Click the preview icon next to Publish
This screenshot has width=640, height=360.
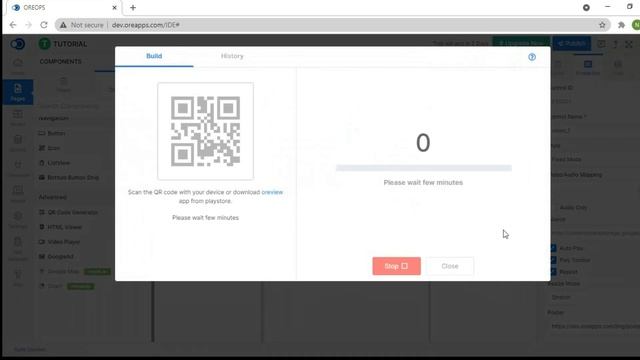point(601,44)
